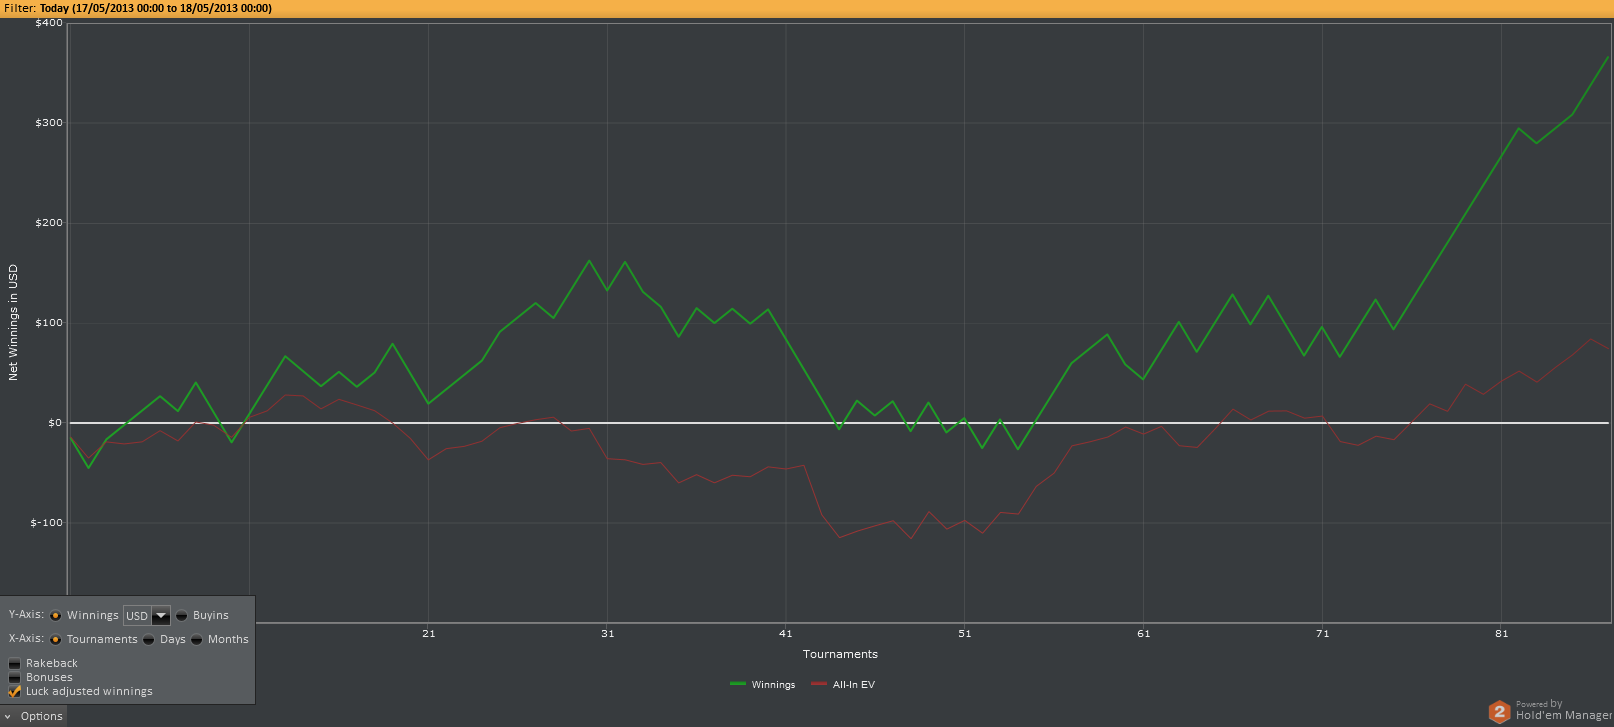Click the USD currency field text
The image size is (1614, 727).
tap(136, 616)
